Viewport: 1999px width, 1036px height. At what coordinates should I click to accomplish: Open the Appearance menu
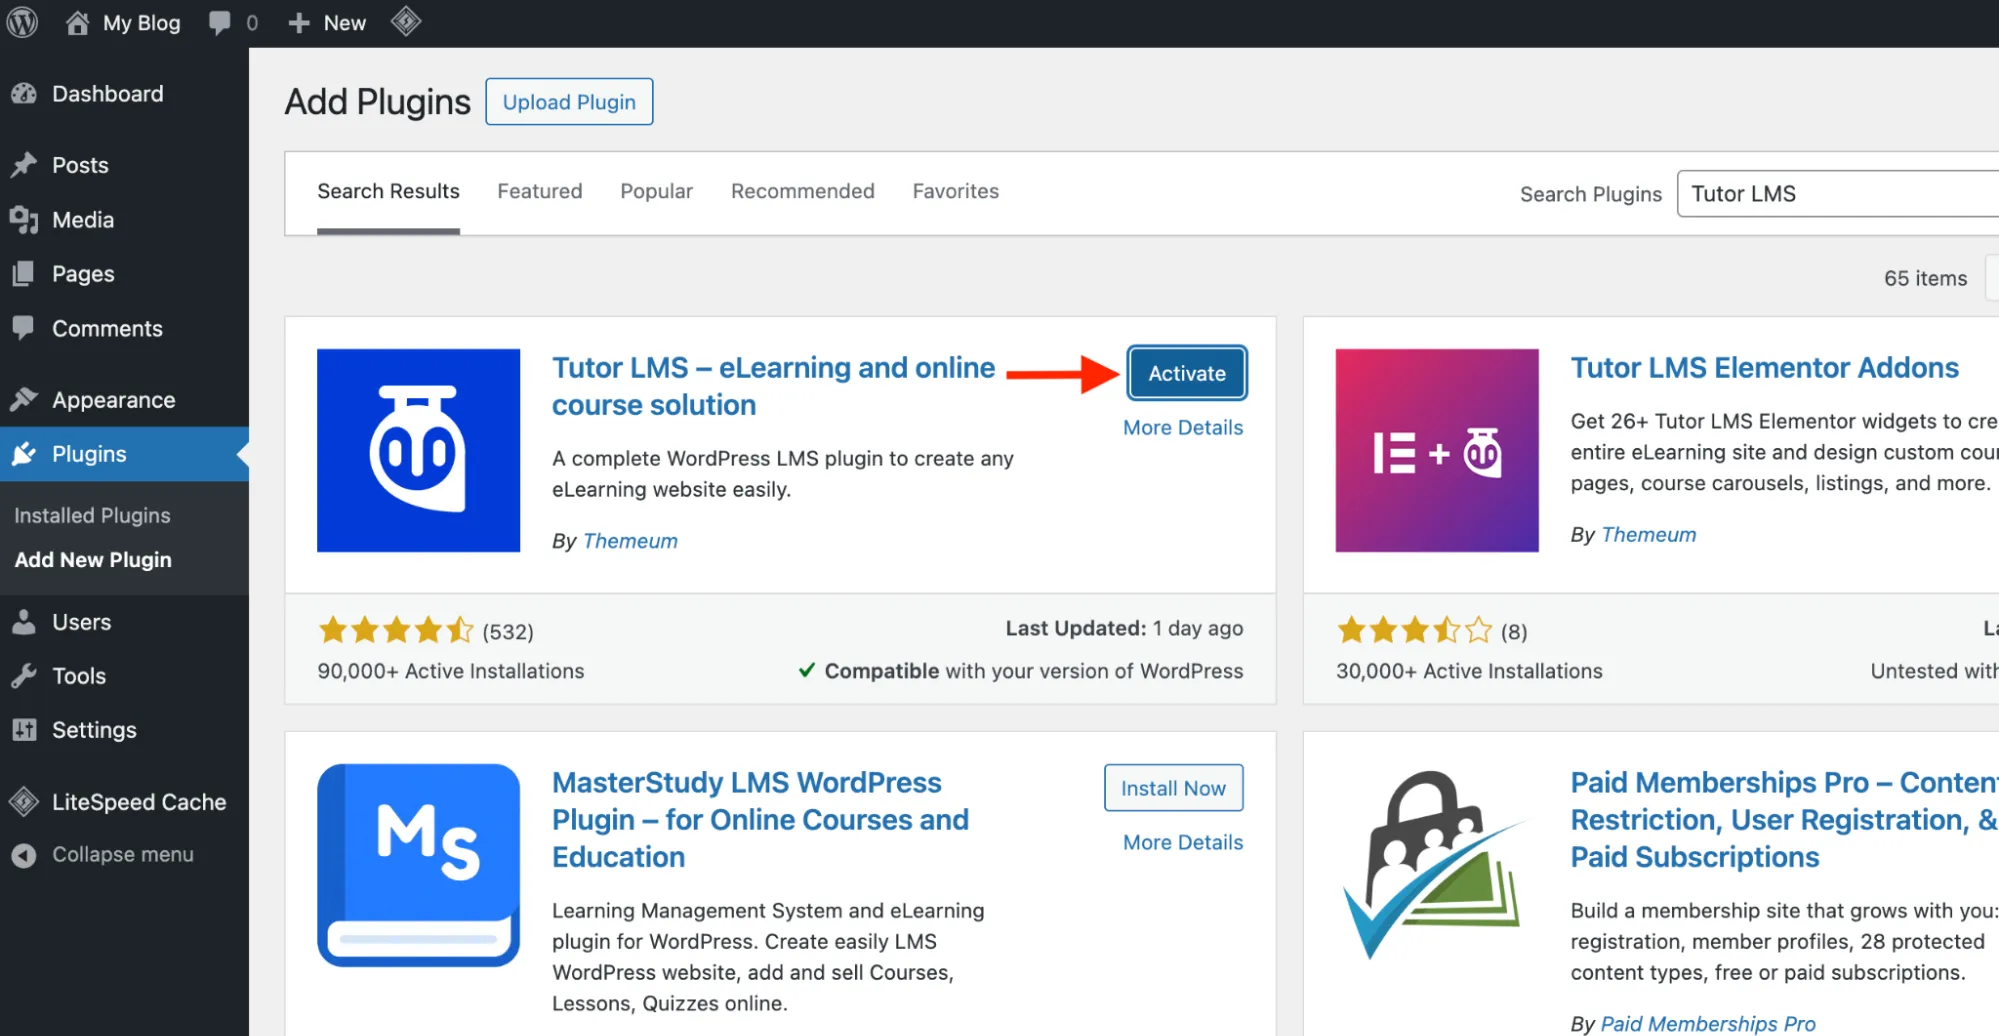(x=113, y=400)
